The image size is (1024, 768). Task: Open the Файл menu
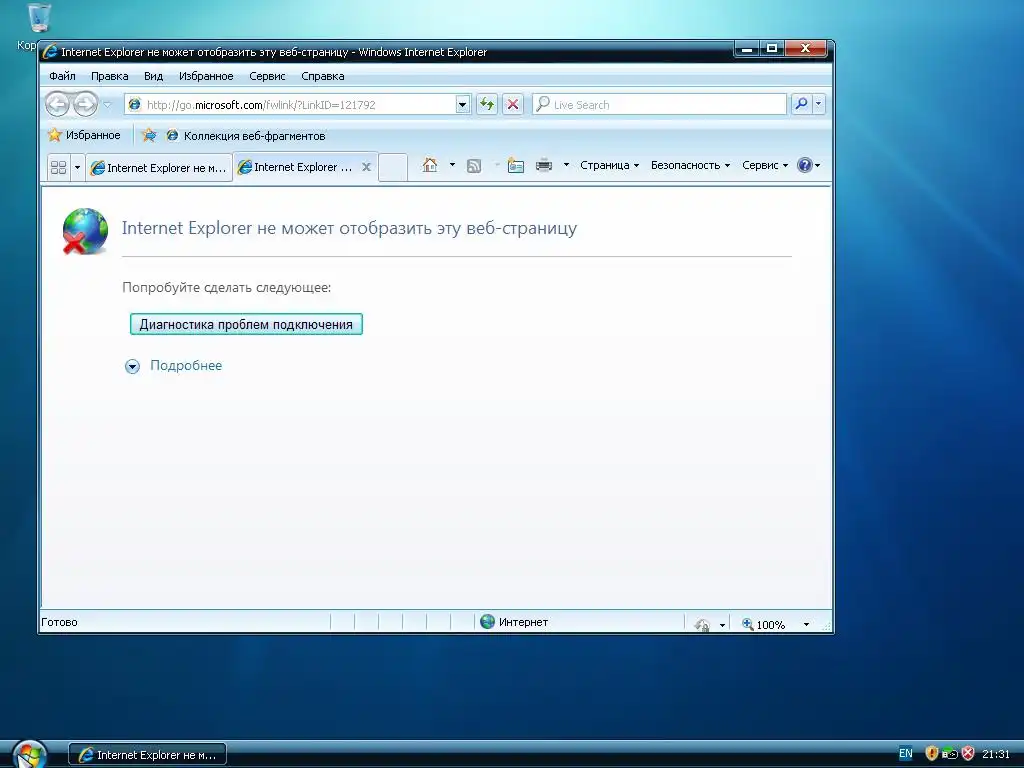coord(63,76)
